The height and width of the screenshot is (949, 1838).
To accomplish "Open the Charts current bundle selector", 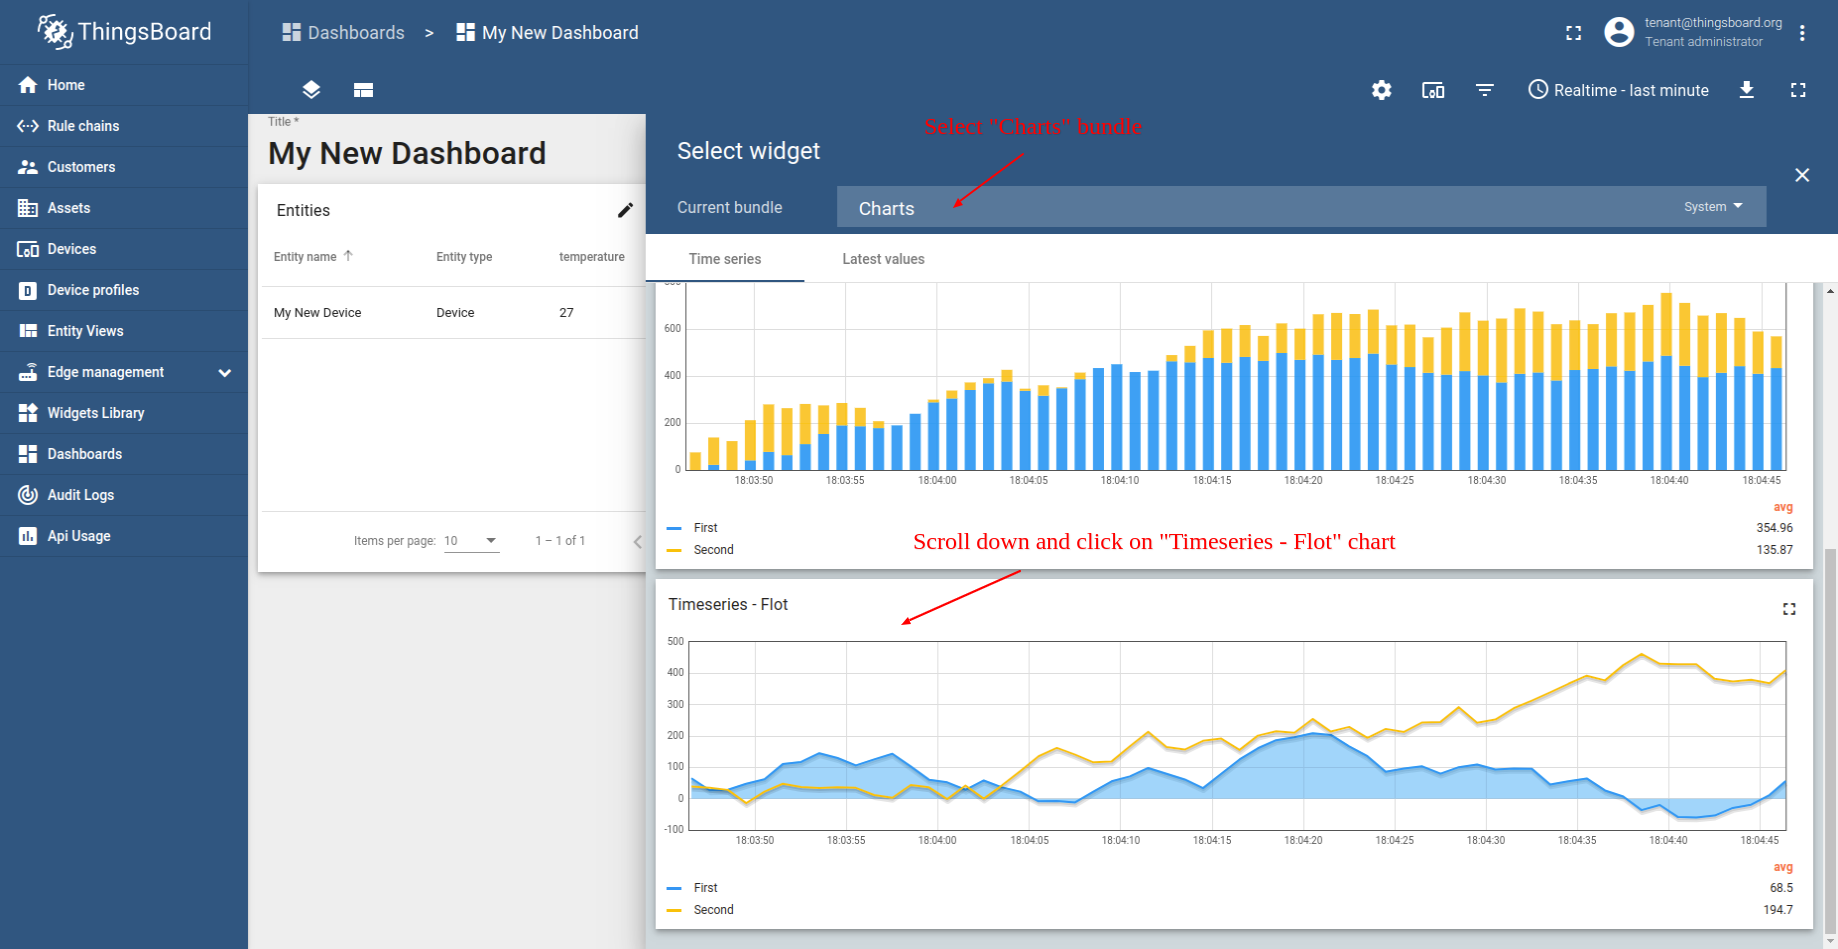I will coord(1301,207).
